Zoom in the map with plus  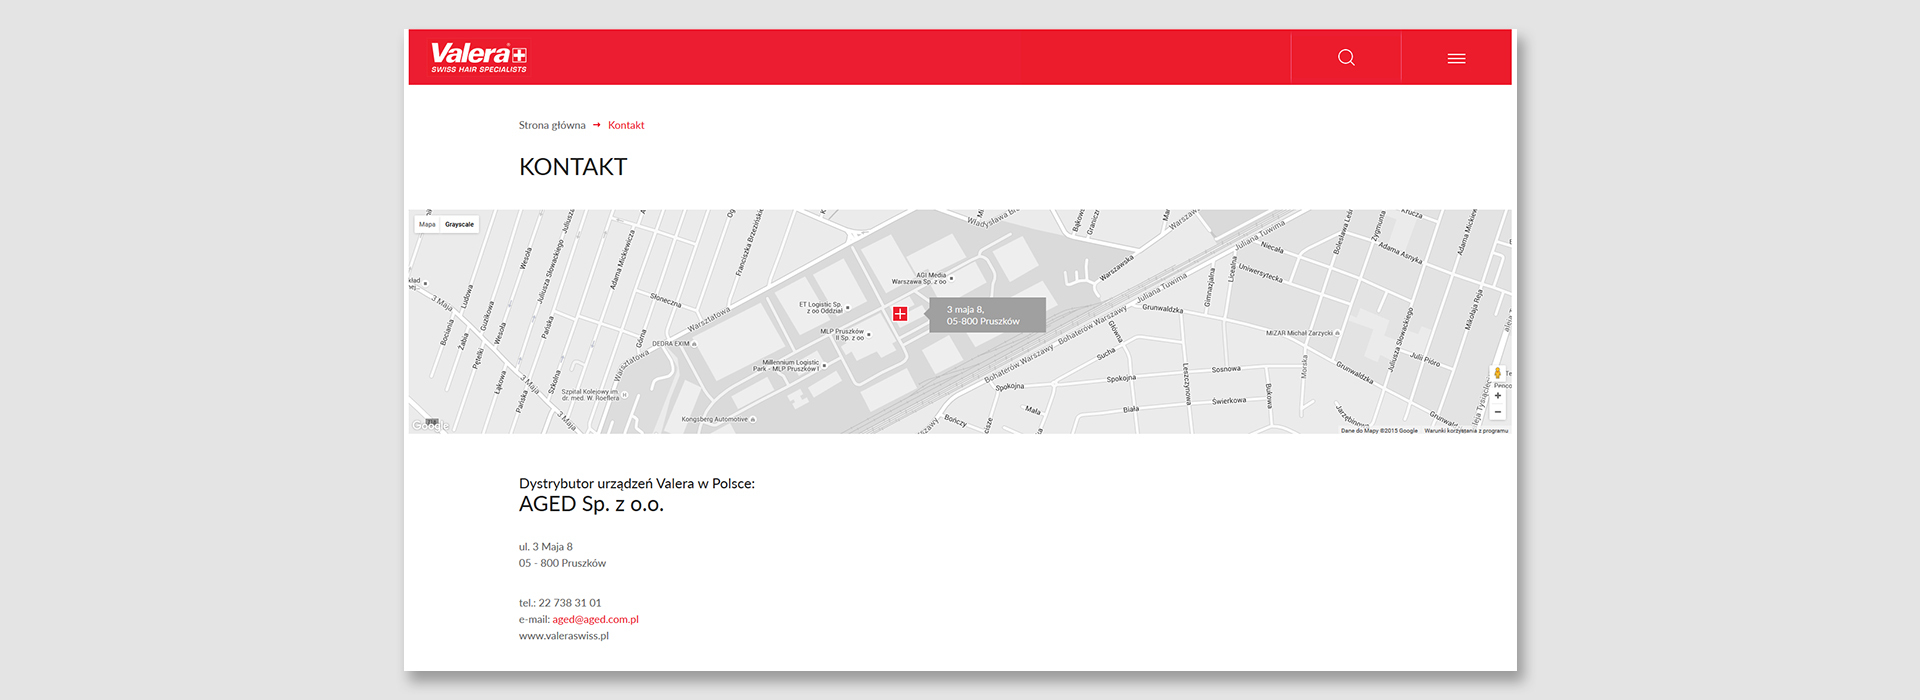[1497, 396]
